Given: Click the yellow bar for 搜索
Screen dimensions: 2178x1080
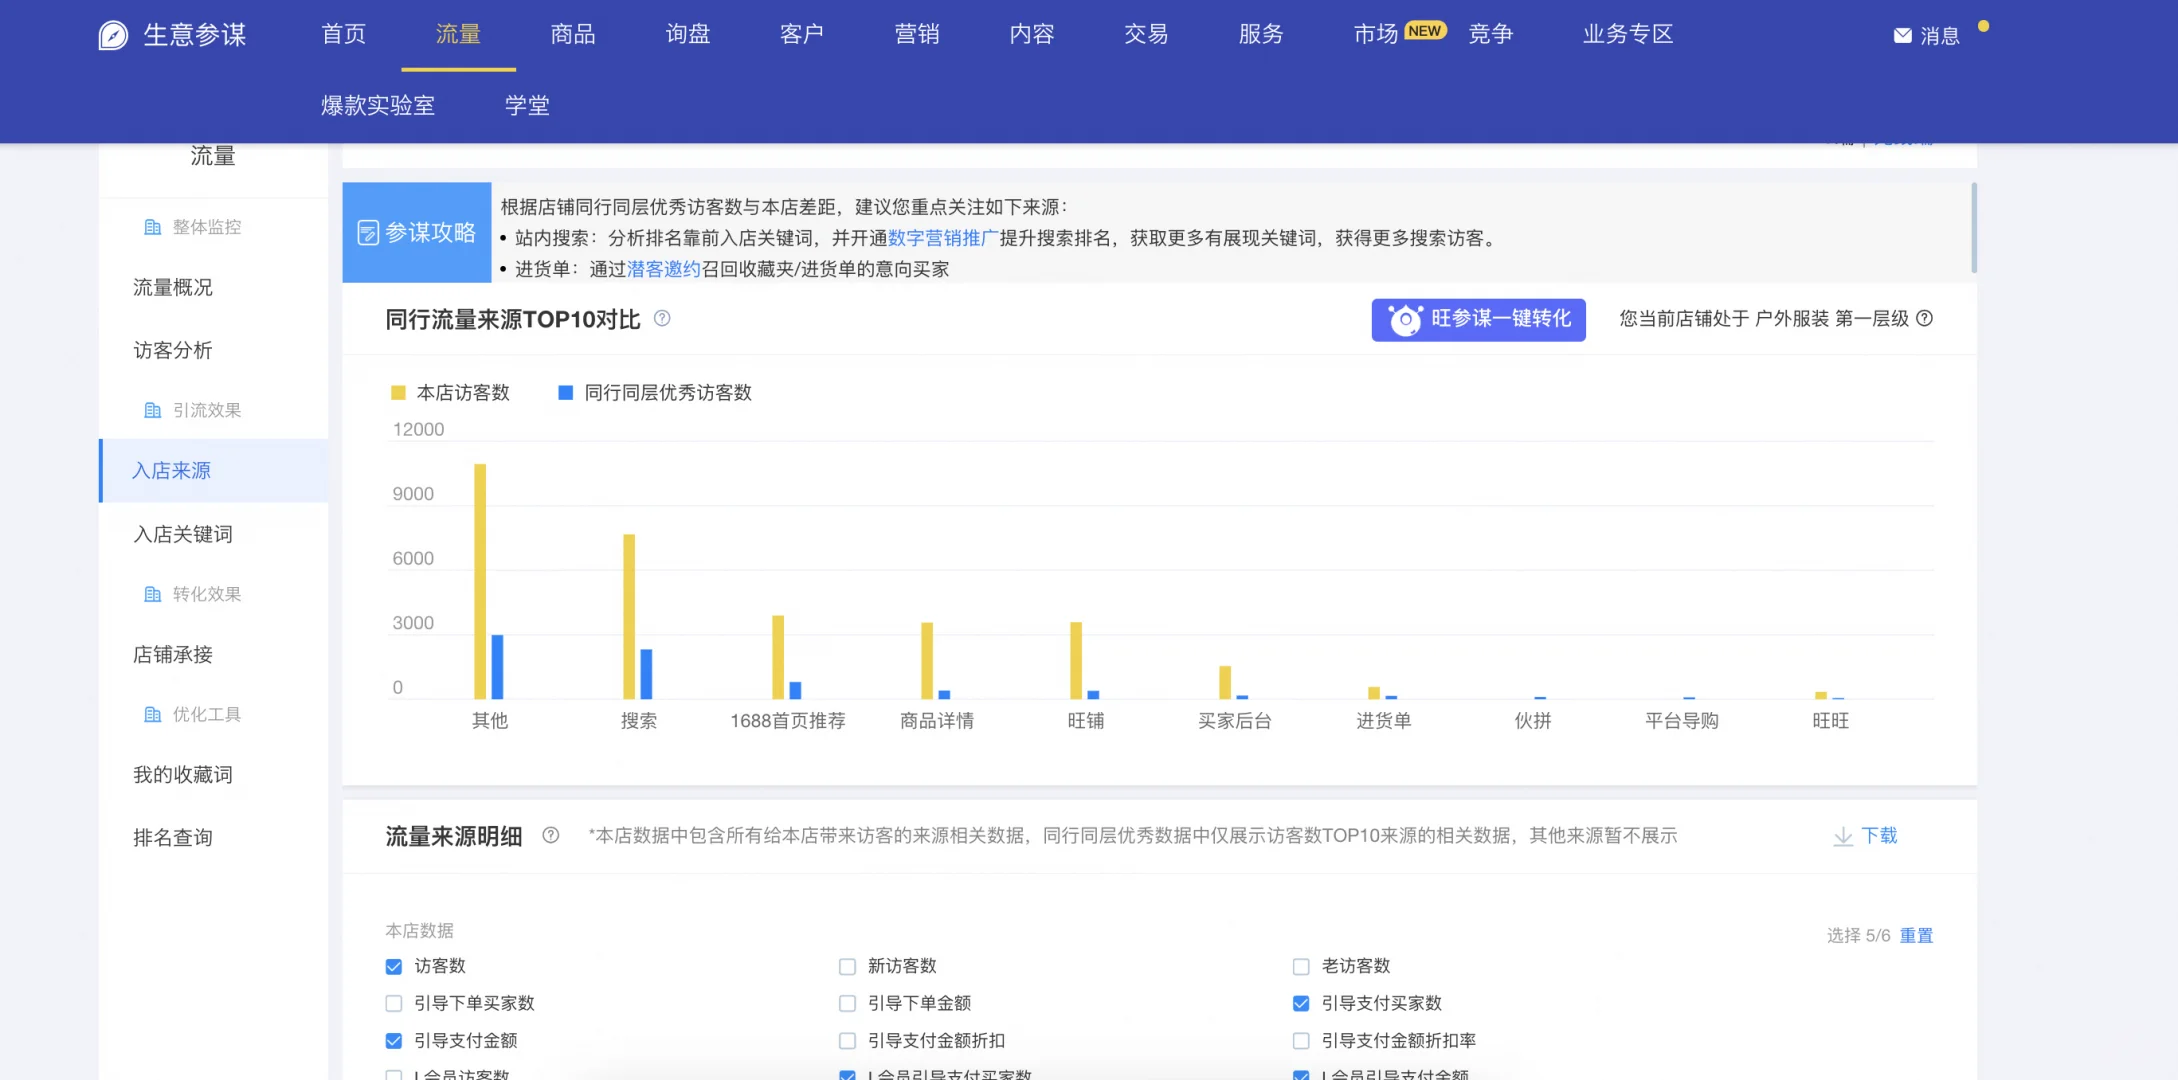Looking at the screenshot, I should 629,616.
